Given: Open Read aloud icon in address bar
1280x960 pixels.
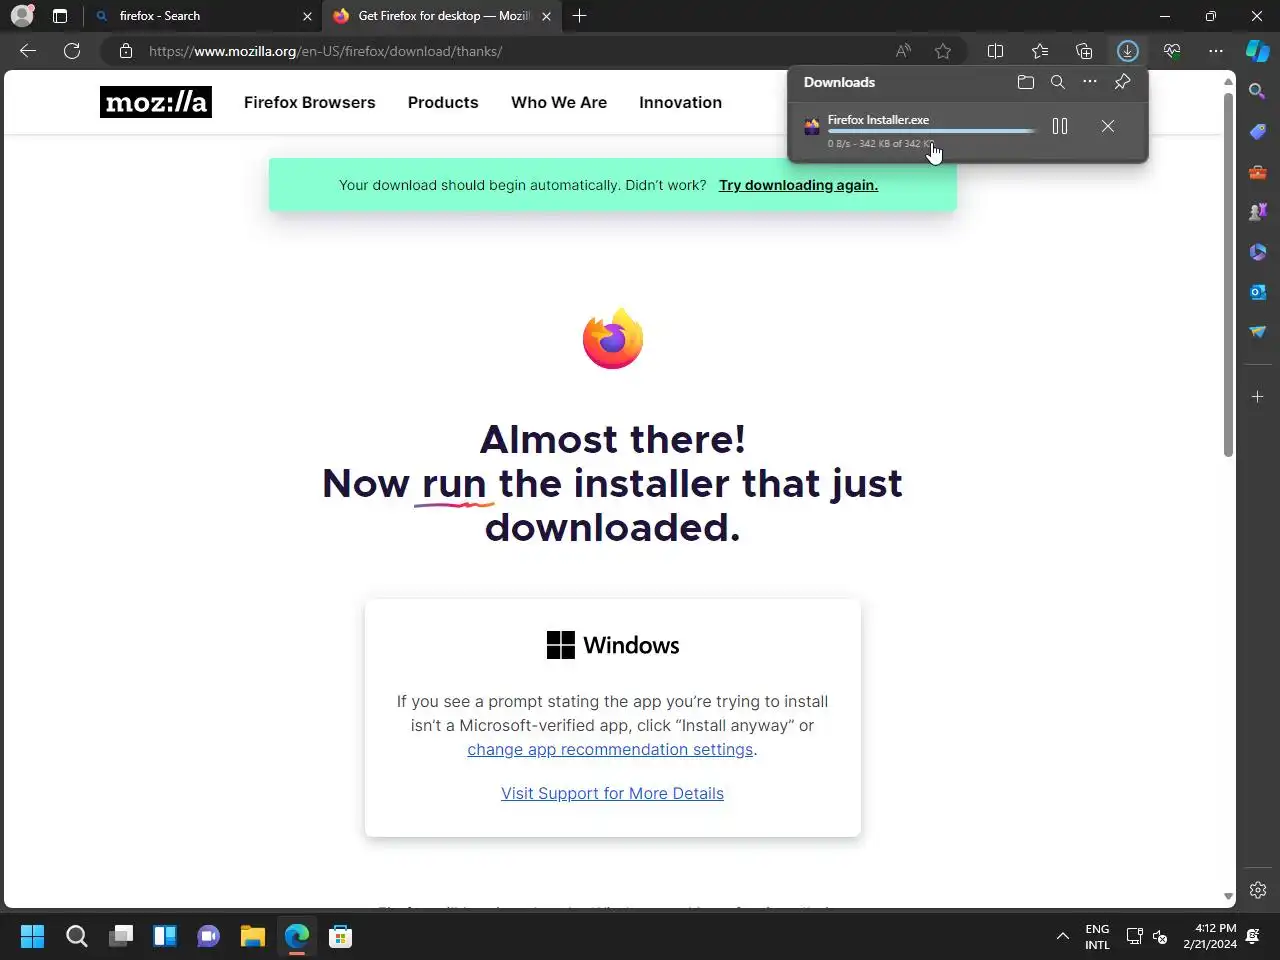Looking at the screenshot, I should point(903,51).
